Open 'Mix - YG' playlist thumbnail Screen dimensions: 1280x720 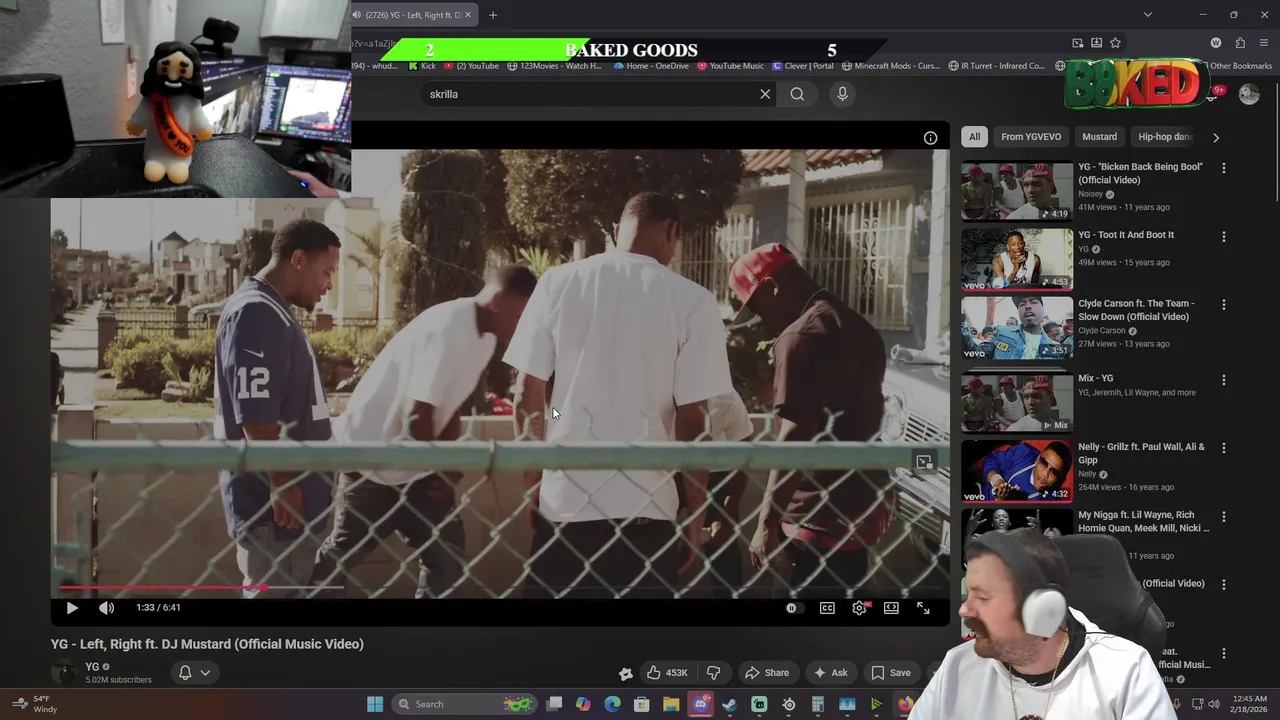pyautogui.click(x=1017, y=402)
